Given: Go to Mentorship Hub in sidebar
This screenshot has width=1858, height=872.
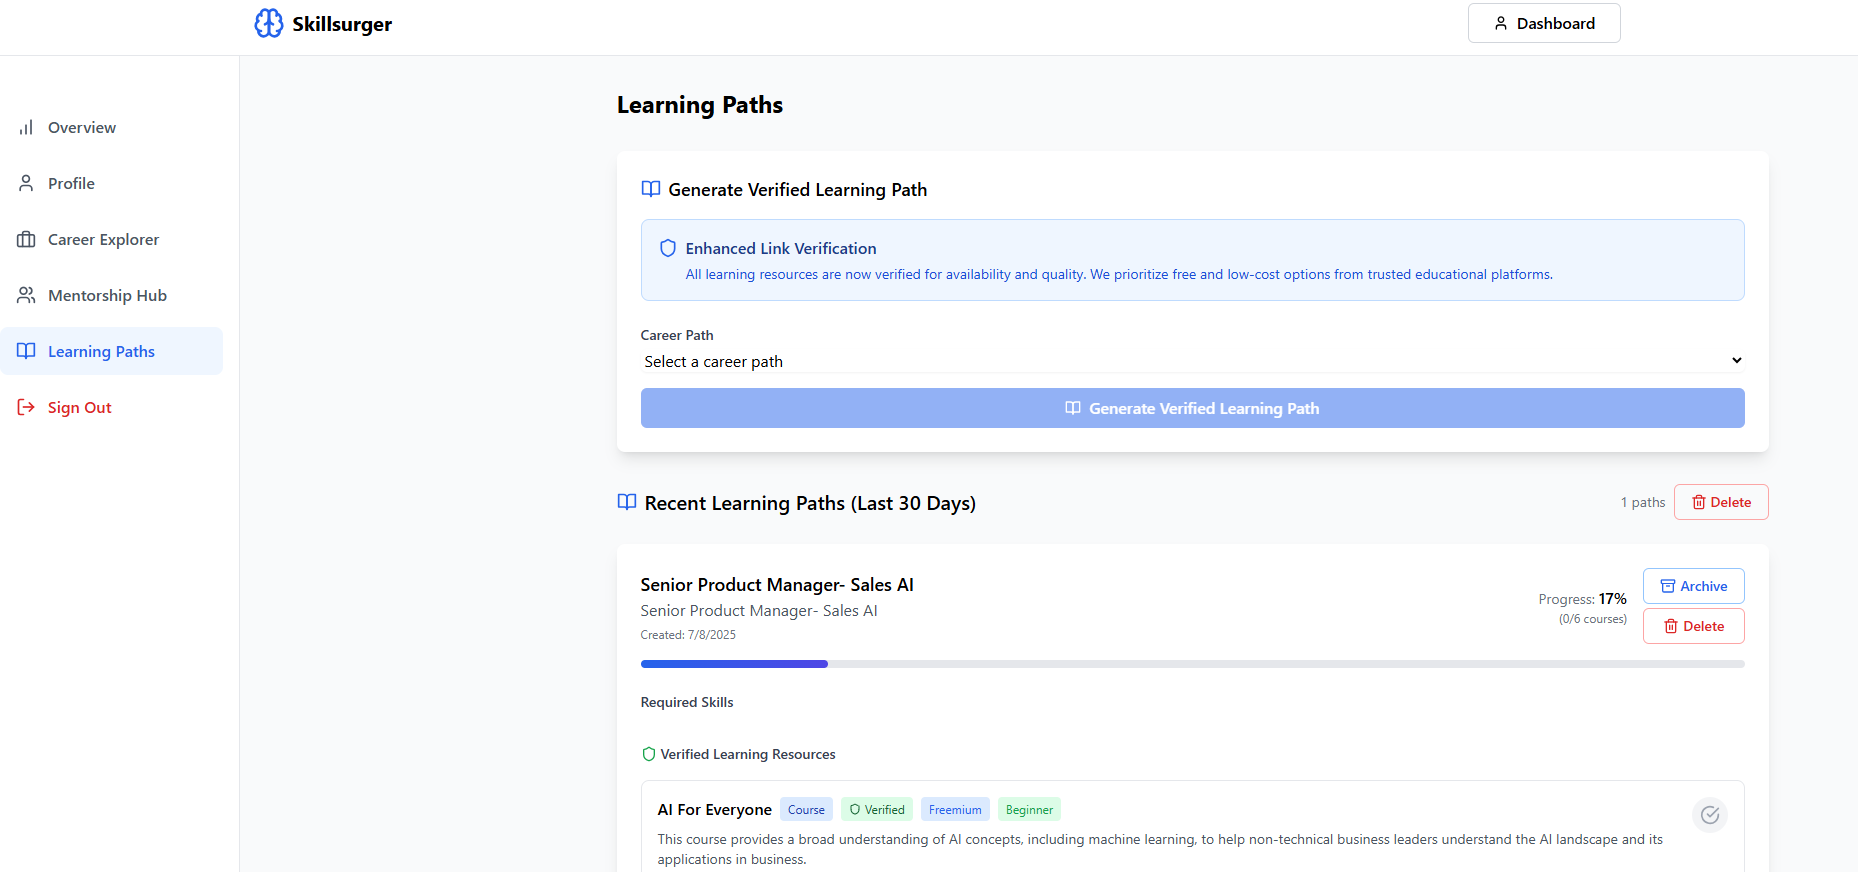Looking at the screenshot, I should click(x=107, y=295).
